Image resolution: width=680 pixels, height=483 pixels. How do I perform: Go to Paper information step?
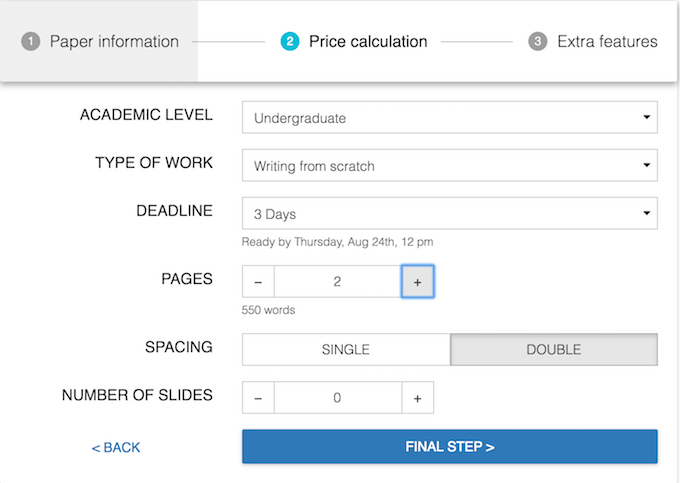point(114,42)
